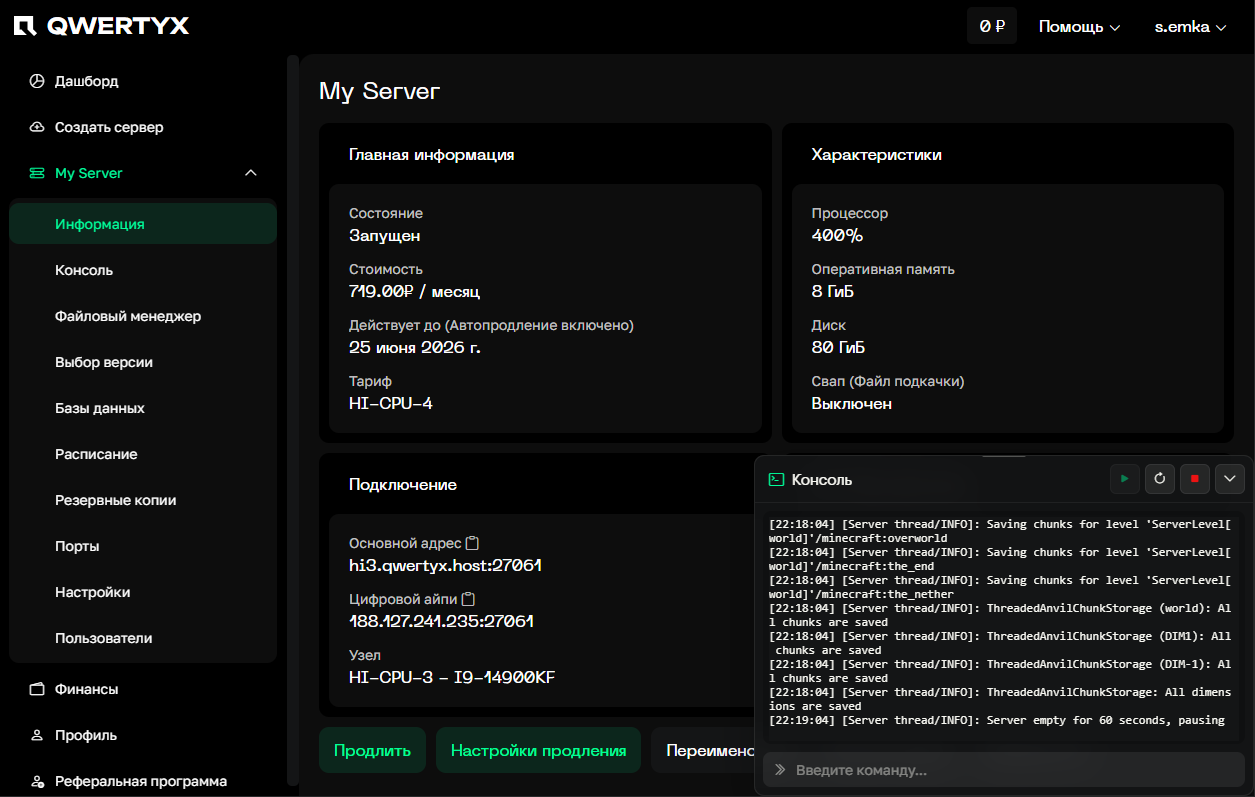Click the hi3.qwertyx.host:27061 address
Screen dimensions: 1255x797
pyautogui.click(x=445, y=565)
